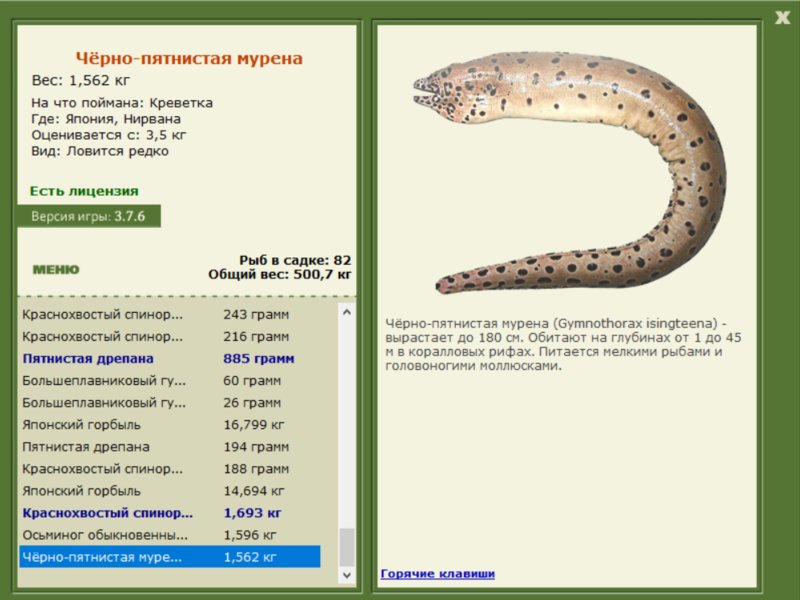Screen dimensions: 800x600
Task: Select bold Краснохвостый спинор... 1,693 кг row
Action: (170, 513)
